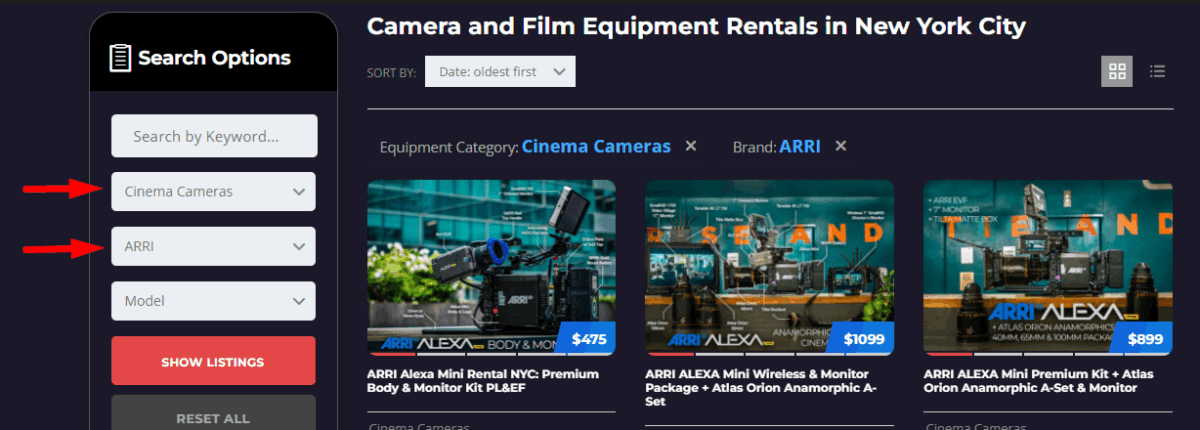Switch to grid view layout
The height and width of the screenshot is (430, 1200).
click(1117, 71)
